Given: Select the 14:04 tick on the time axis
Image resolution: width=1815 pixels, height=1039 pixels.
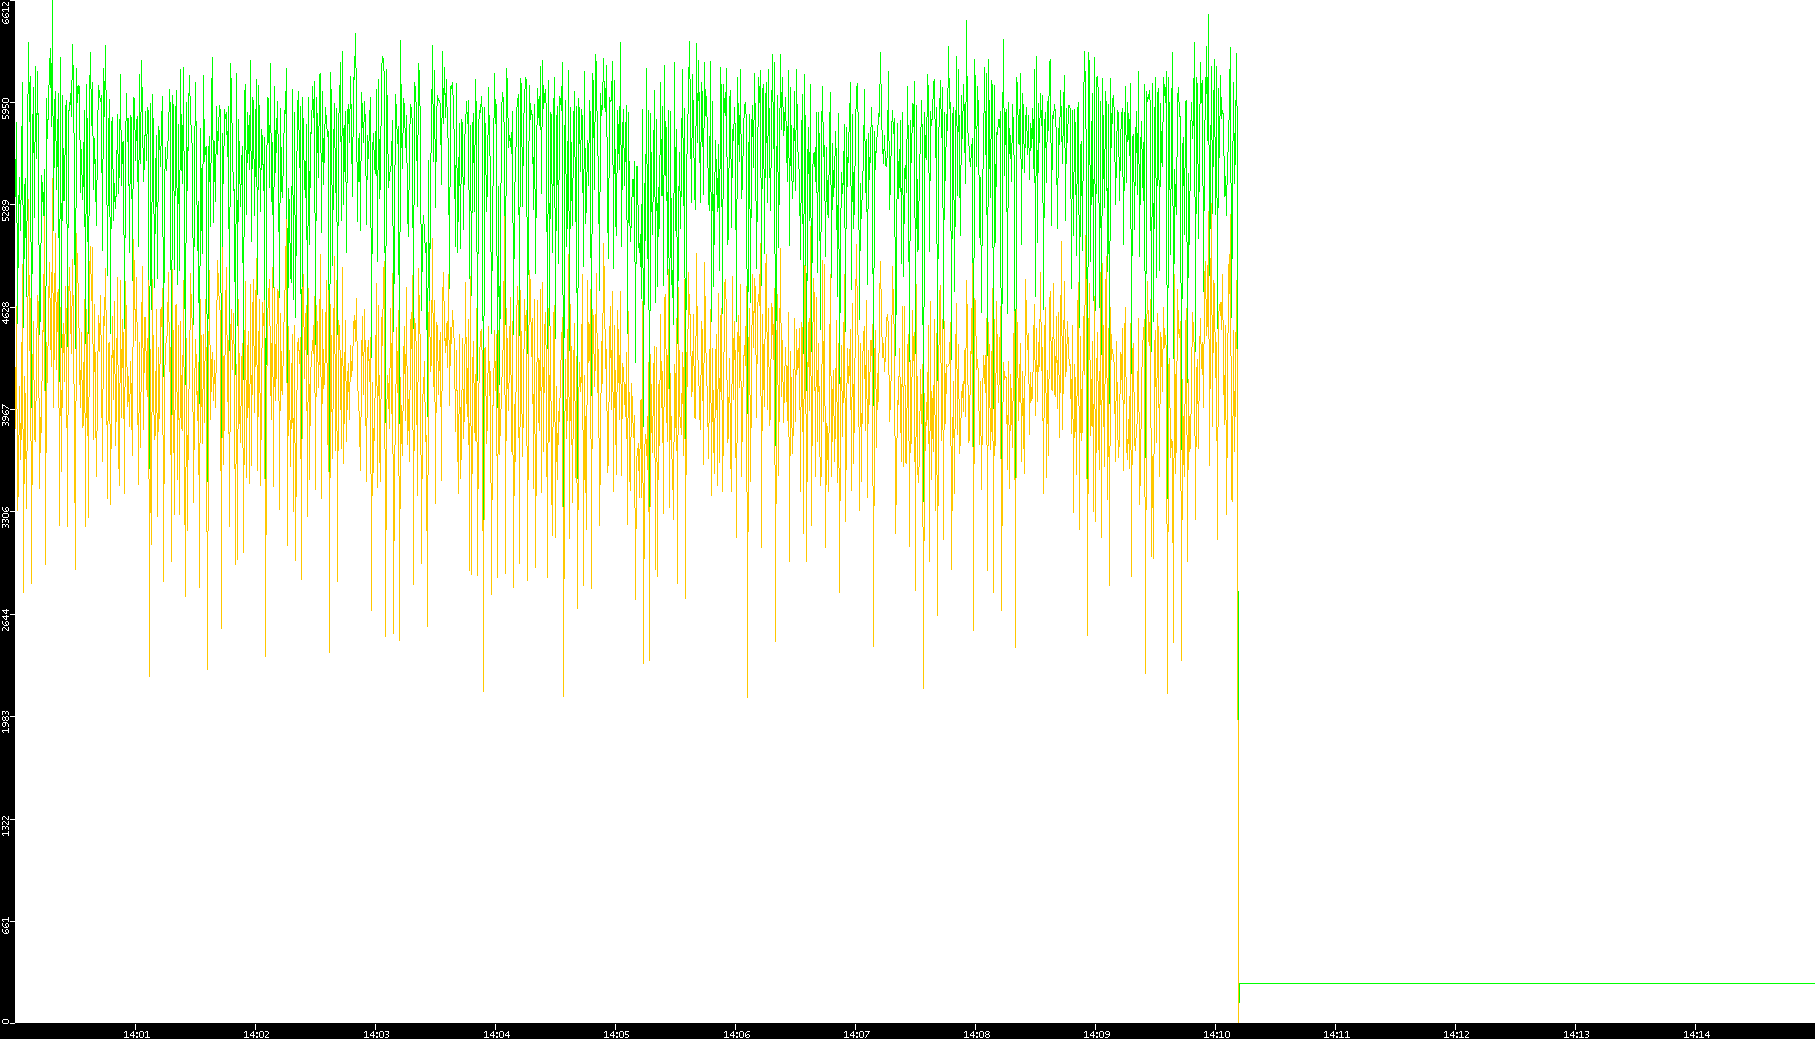Looking at the screenshot, I should (x=497, y=1034).
